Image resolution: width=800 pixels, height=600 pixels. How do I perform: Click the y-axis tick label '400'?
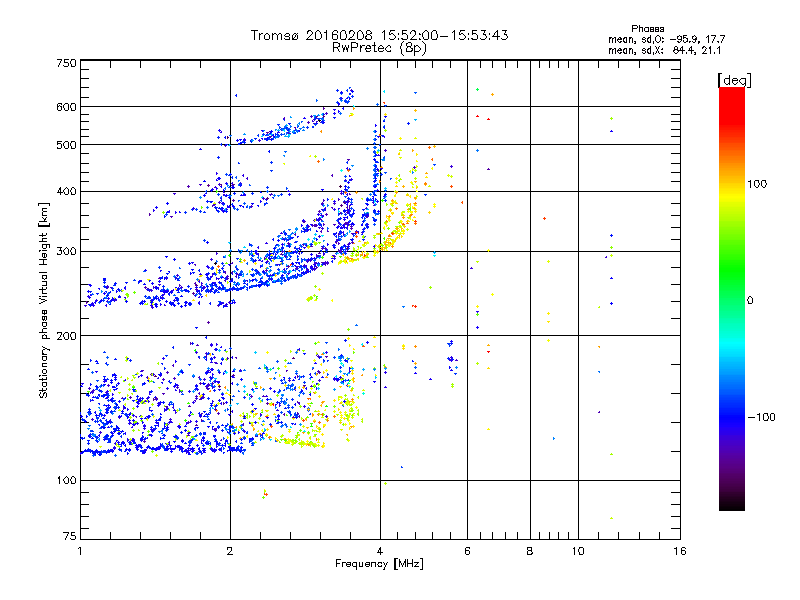point(66,192)
